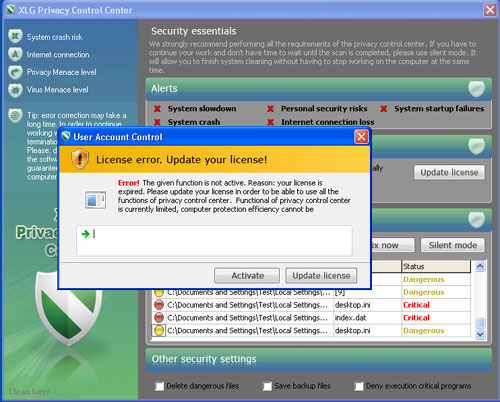Click the shield icon in User Account Control title
Screen dimensions: 500x402
[66, 136]
